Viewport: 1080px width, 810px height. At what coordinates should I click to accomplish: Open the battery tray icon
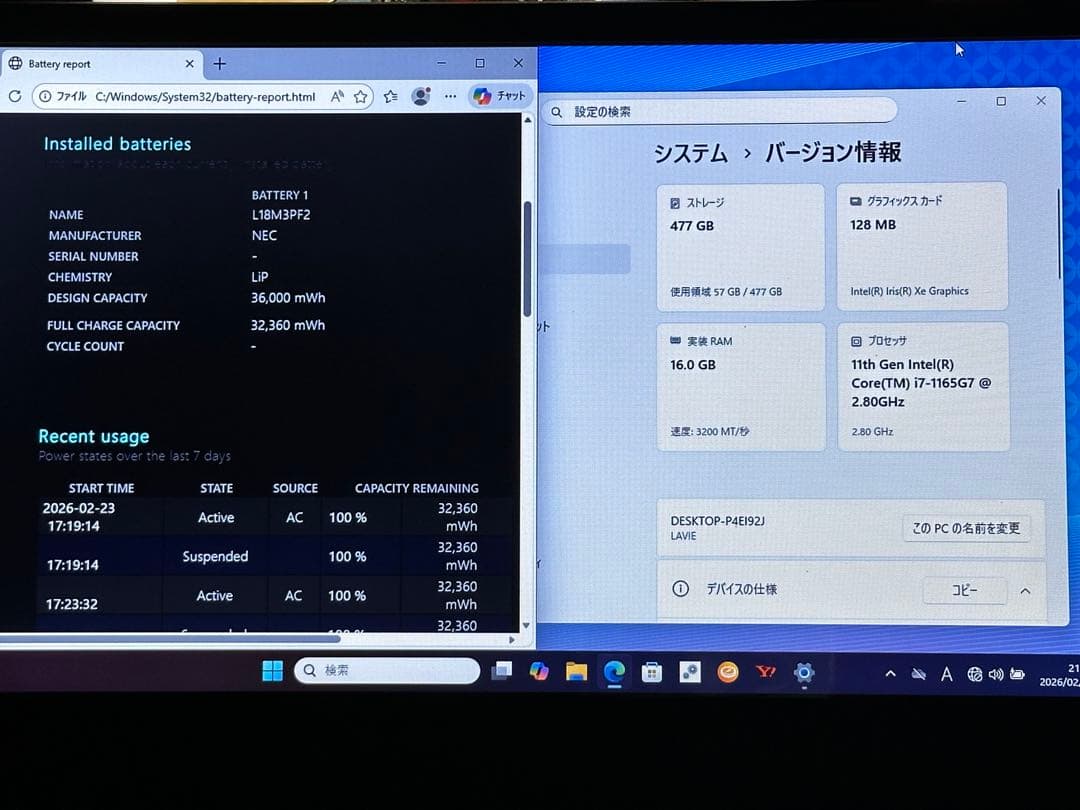[1017, 674]
